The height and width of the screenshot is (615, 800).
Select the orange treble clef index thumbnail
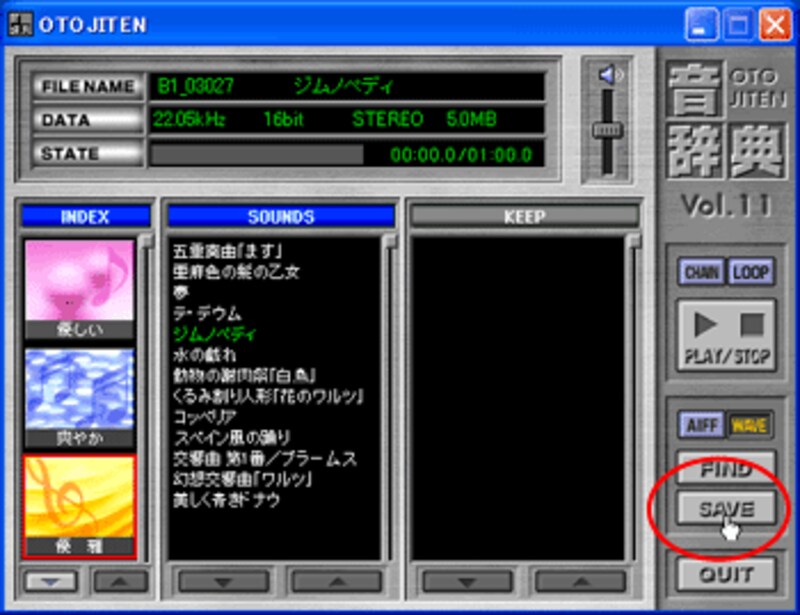pyautogui.click(x=79, y=505)
